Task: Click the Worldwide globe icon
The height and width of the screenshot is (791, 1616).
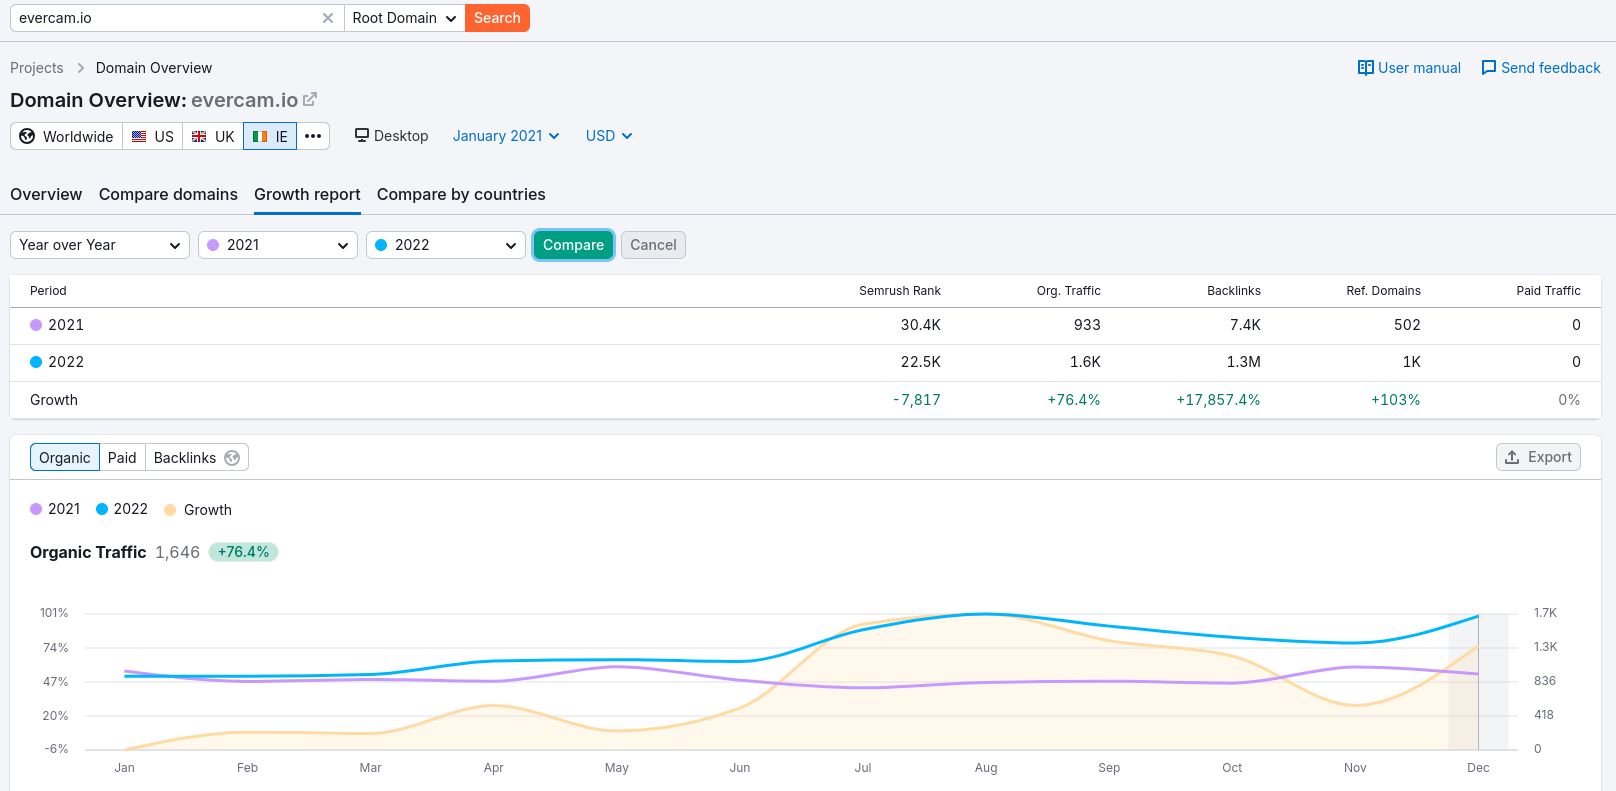Action: tap(27, 136)
